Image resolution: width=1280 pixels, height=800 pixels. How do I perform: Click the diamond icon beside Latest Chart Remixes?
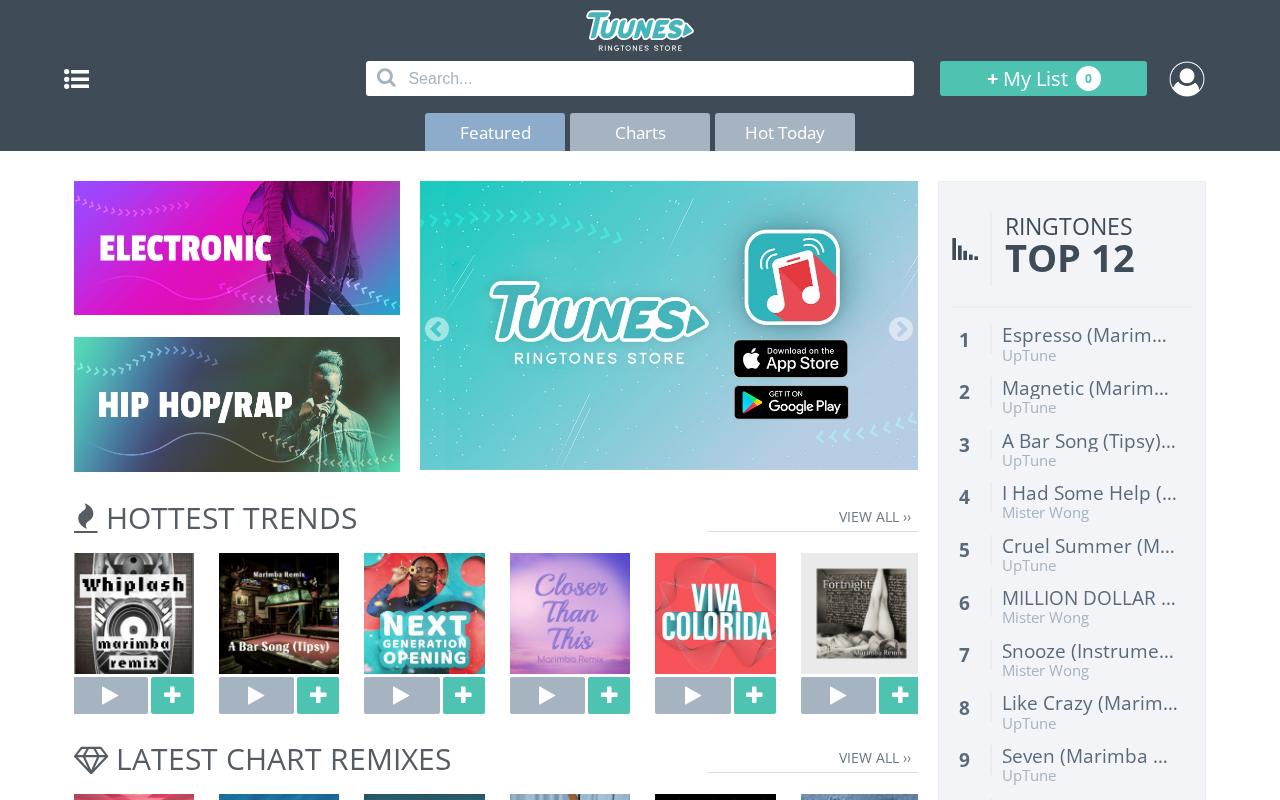(91, 760)
